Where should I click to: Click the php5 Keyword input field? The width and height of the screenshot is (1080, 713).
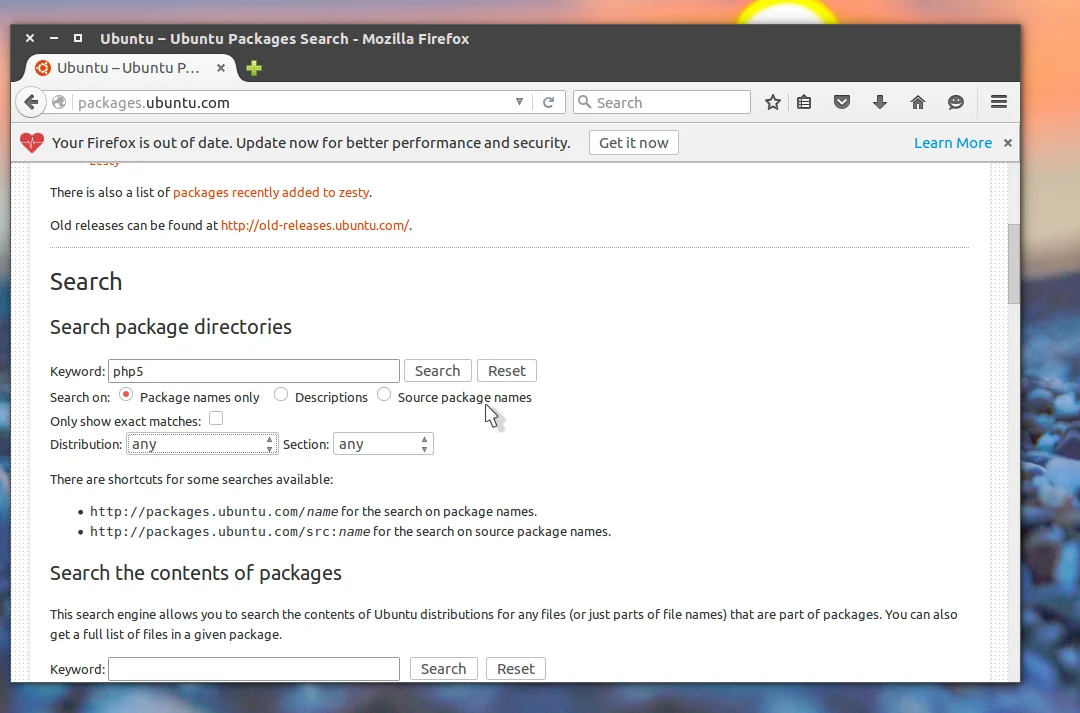point(253,371)
